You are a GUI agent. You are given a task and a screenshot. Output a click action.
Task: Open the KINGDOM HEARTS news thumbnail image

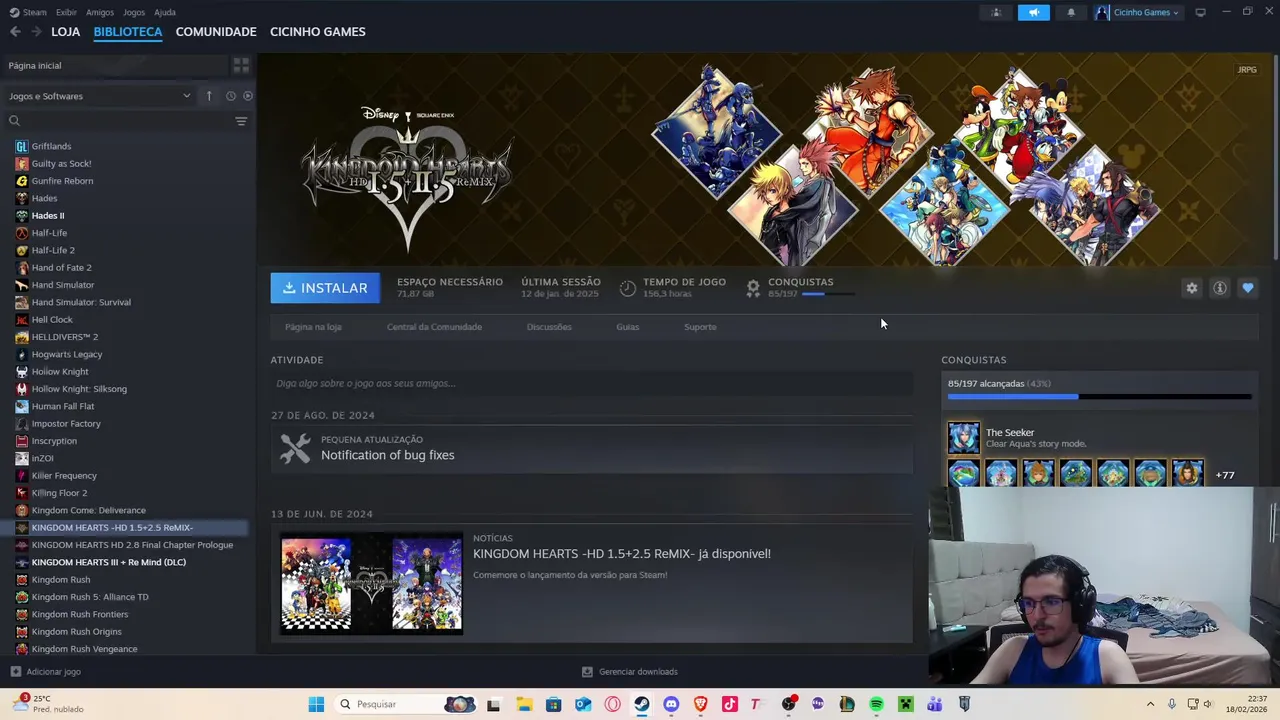click(x=372, y=584)
